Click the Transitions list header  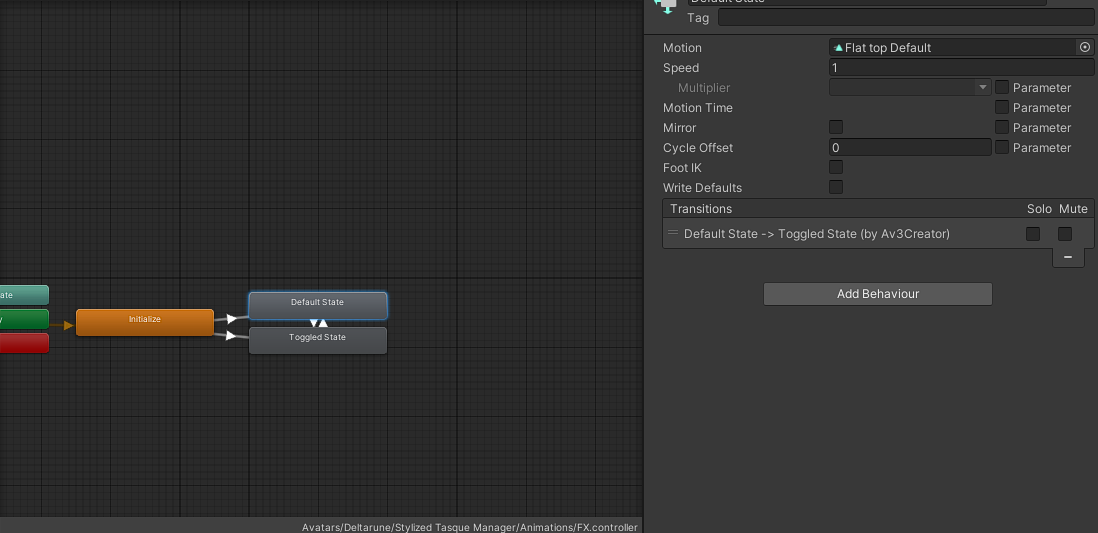tap(878, 209)
